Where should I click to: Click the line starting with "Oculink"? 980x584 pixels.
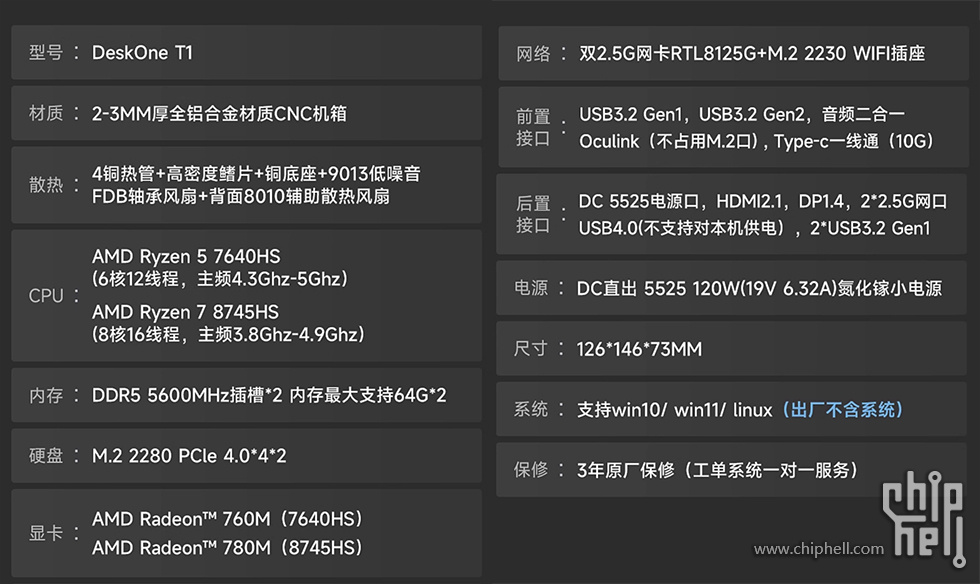pyautogui.click(x=756, y=141)
